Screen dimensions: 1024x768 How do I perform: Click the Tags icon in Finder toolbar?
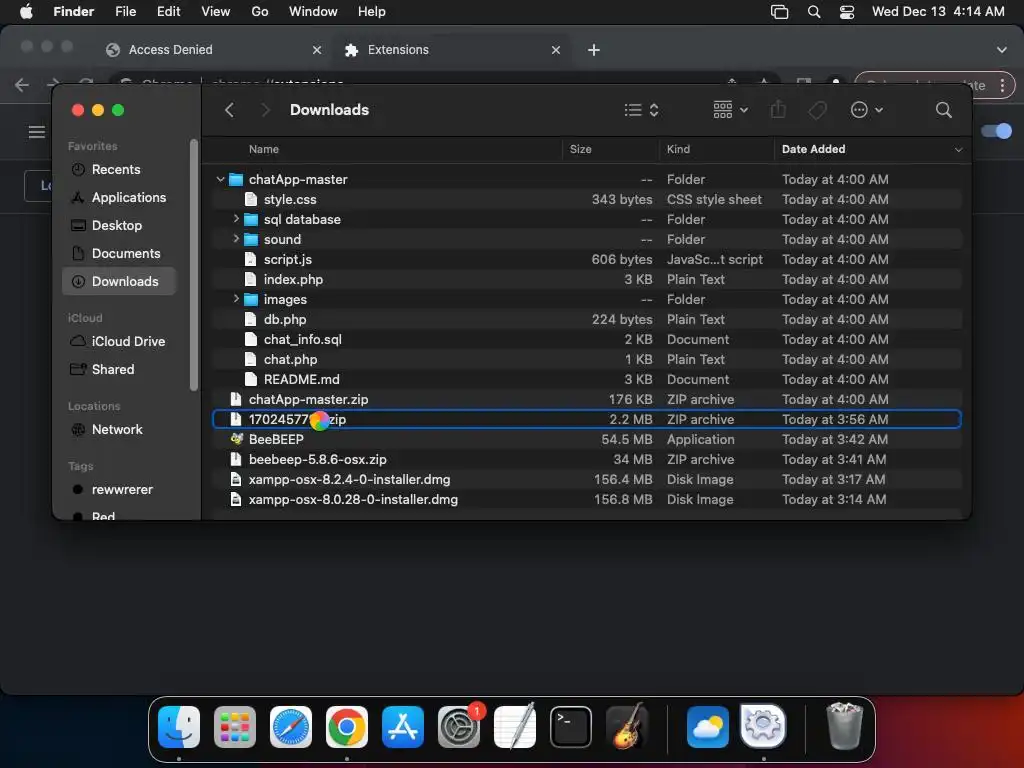(x=817, y=110)
